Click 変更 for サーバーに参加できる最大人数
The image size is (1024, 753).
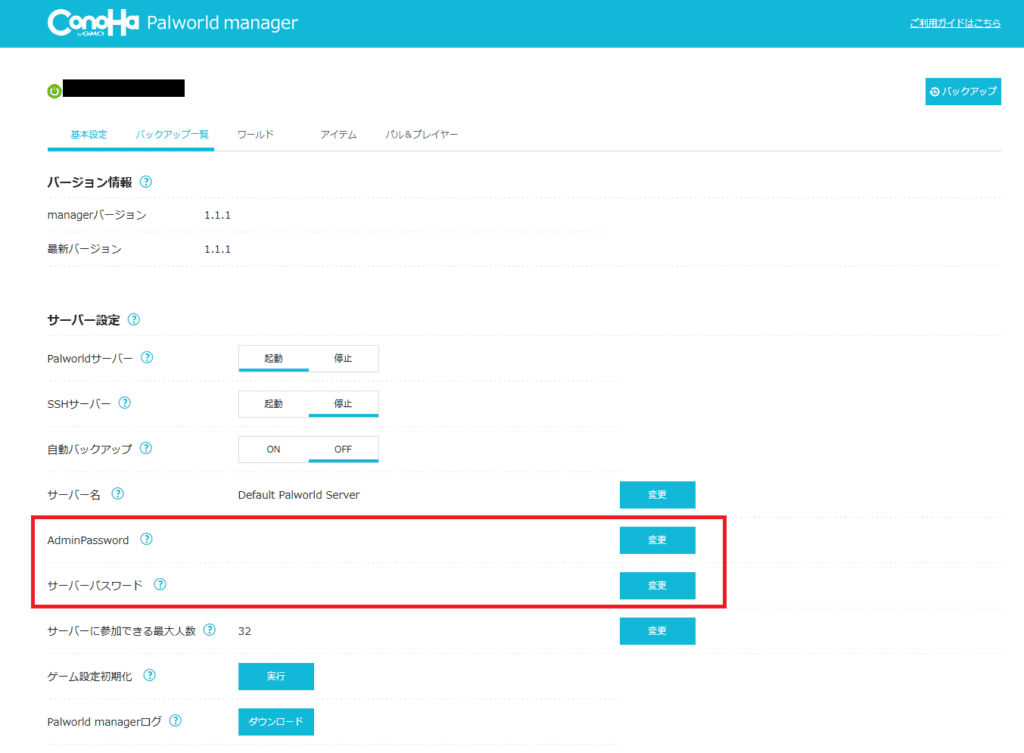(x=658, y=631)
